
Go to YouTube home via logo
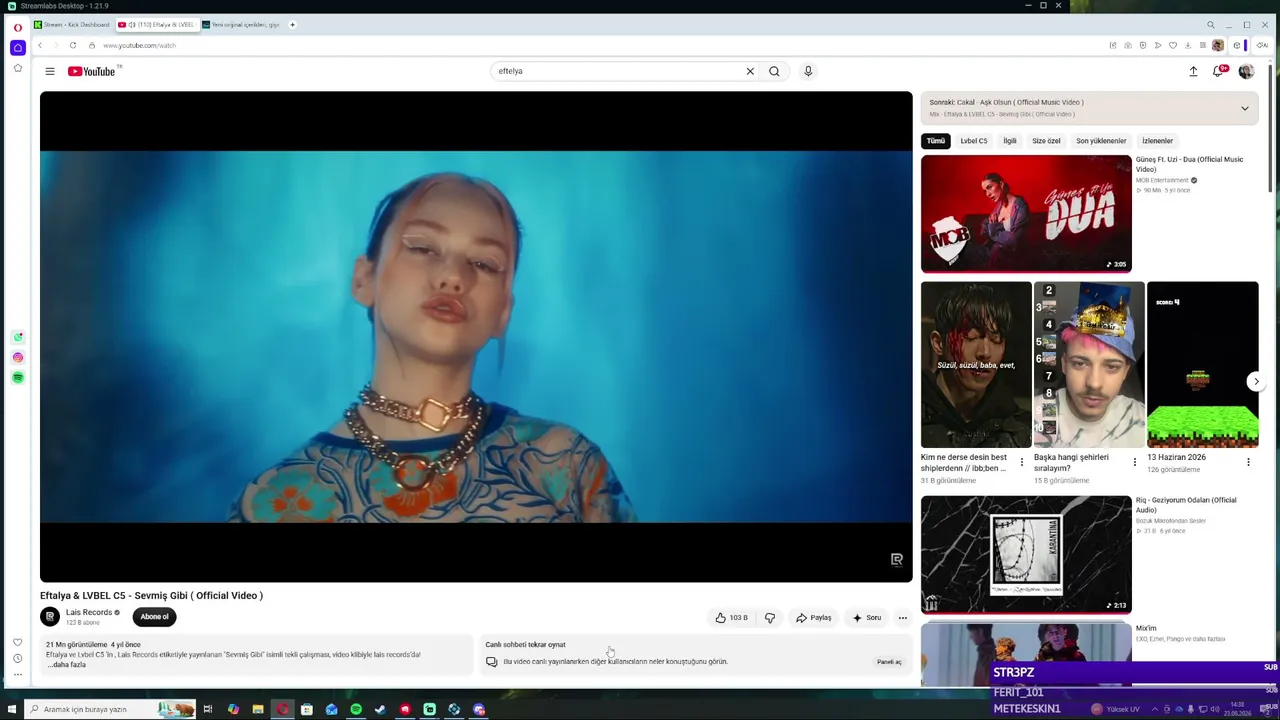[94, 71]
